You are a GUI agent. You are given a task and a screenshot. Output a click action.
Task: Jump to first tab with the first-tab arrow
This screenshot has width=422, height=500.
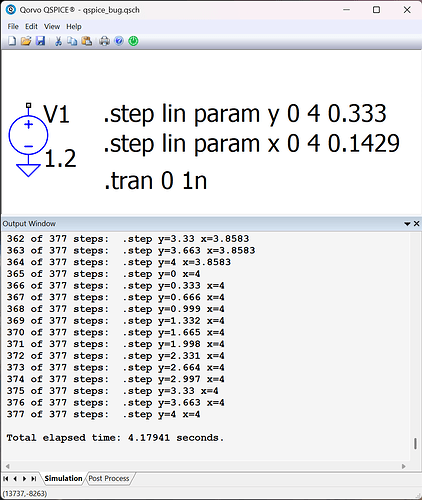click(x=6, y=479)
